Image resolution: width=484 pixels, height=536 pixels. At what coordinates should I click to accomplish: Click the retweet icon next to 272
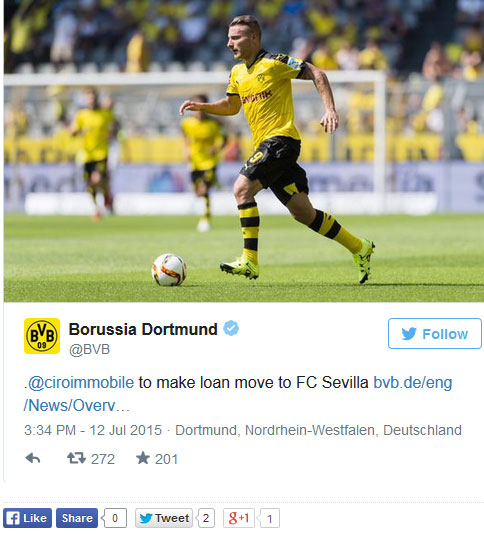click(x=76, y=458)
